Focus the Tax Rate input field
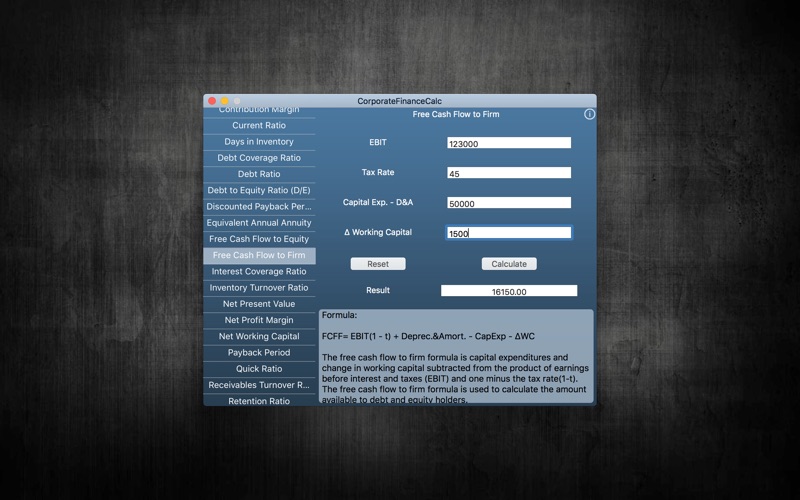This screenshot has width=800, height=500. (509, 173)
